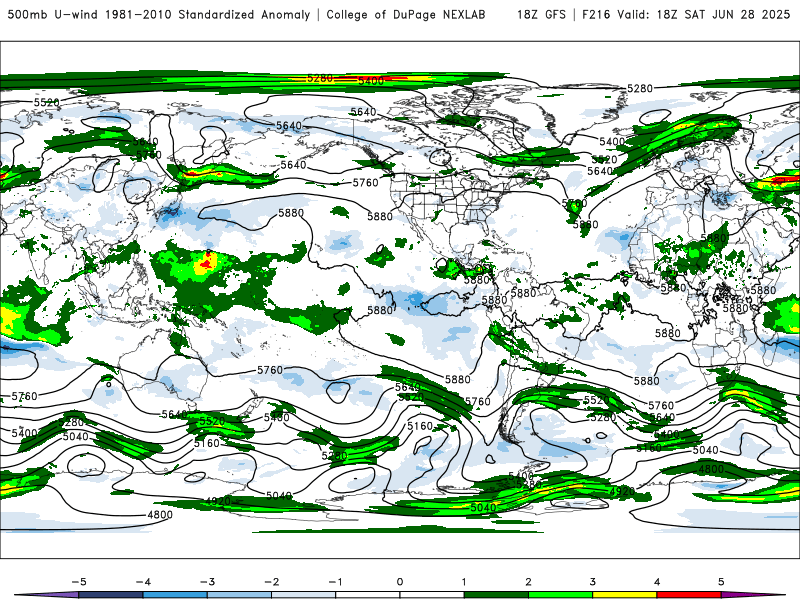Click the '5480' contour label near New Zealand
The width and height of the screenshot is (800, 600).
coord(277,417)
